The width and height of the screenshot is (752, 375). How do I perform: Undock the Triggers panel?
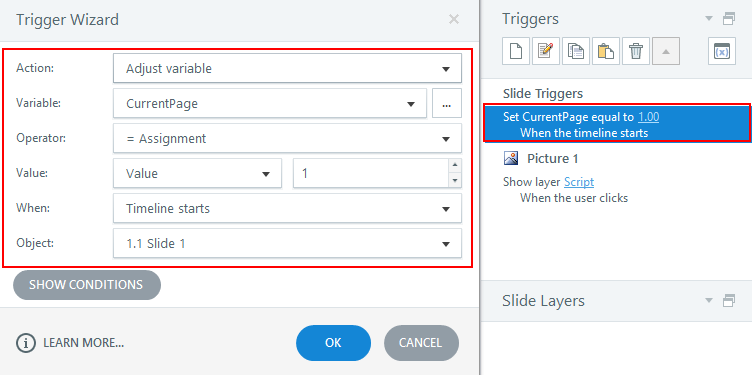728,19
